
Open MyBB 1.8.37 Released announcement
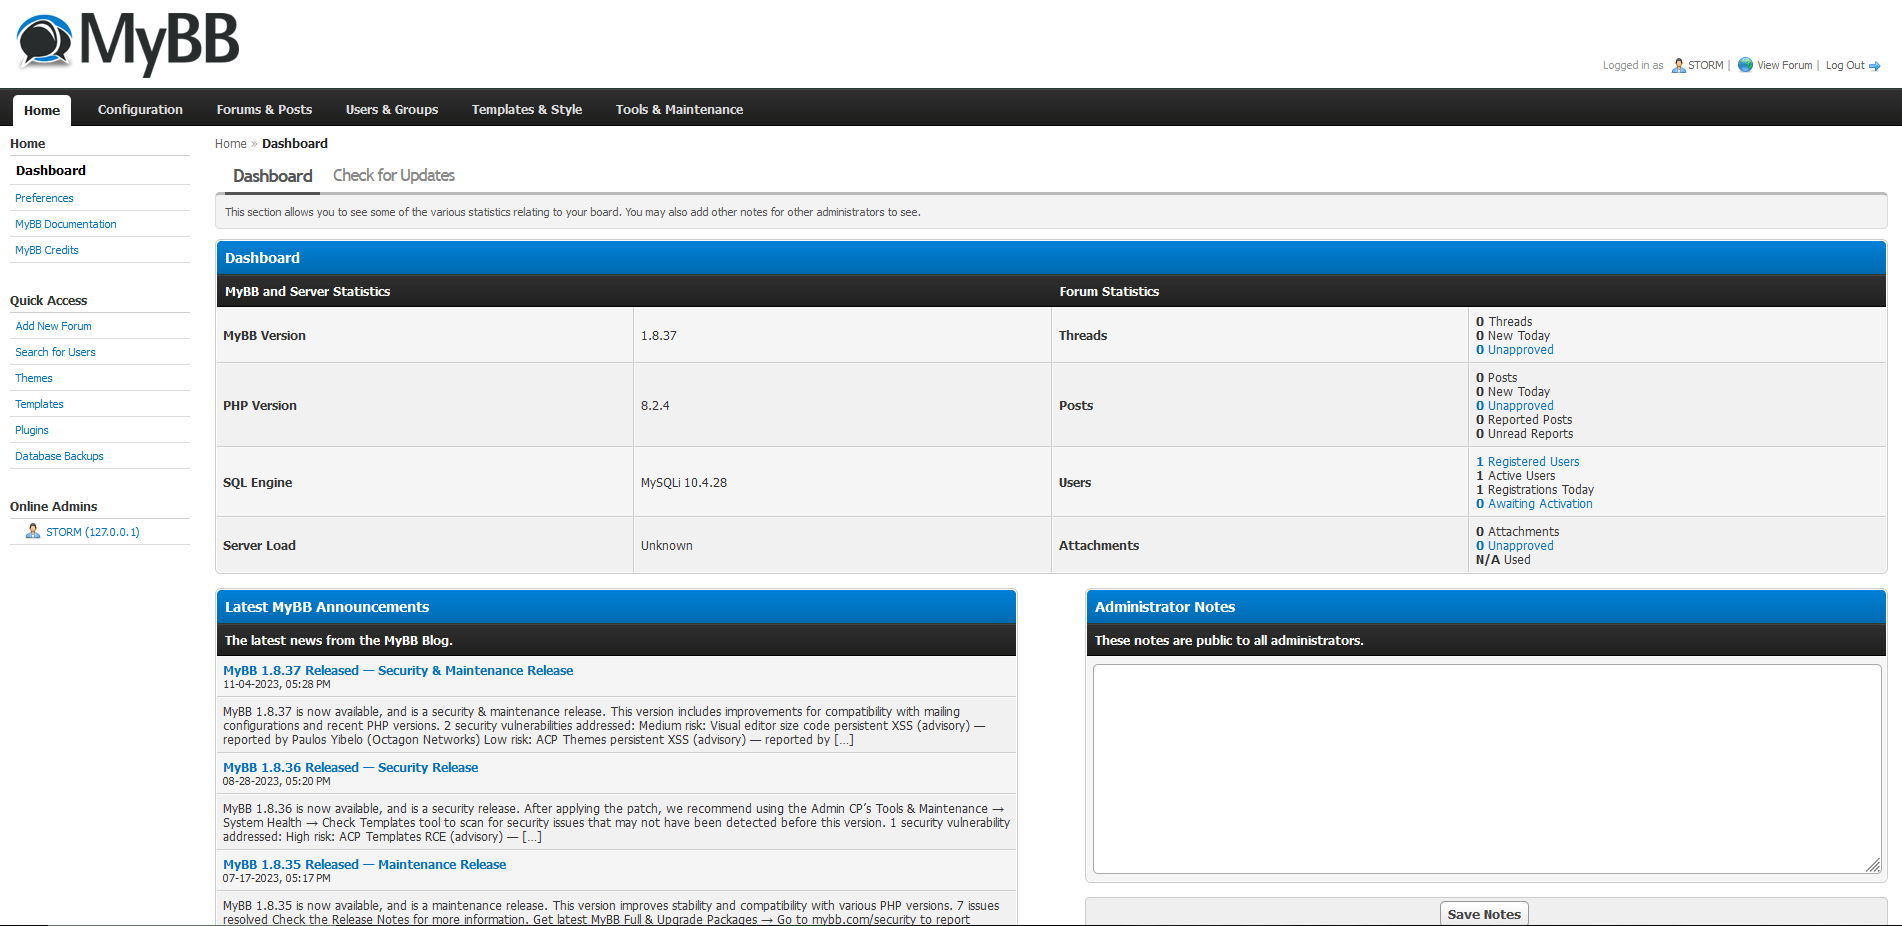398,671
